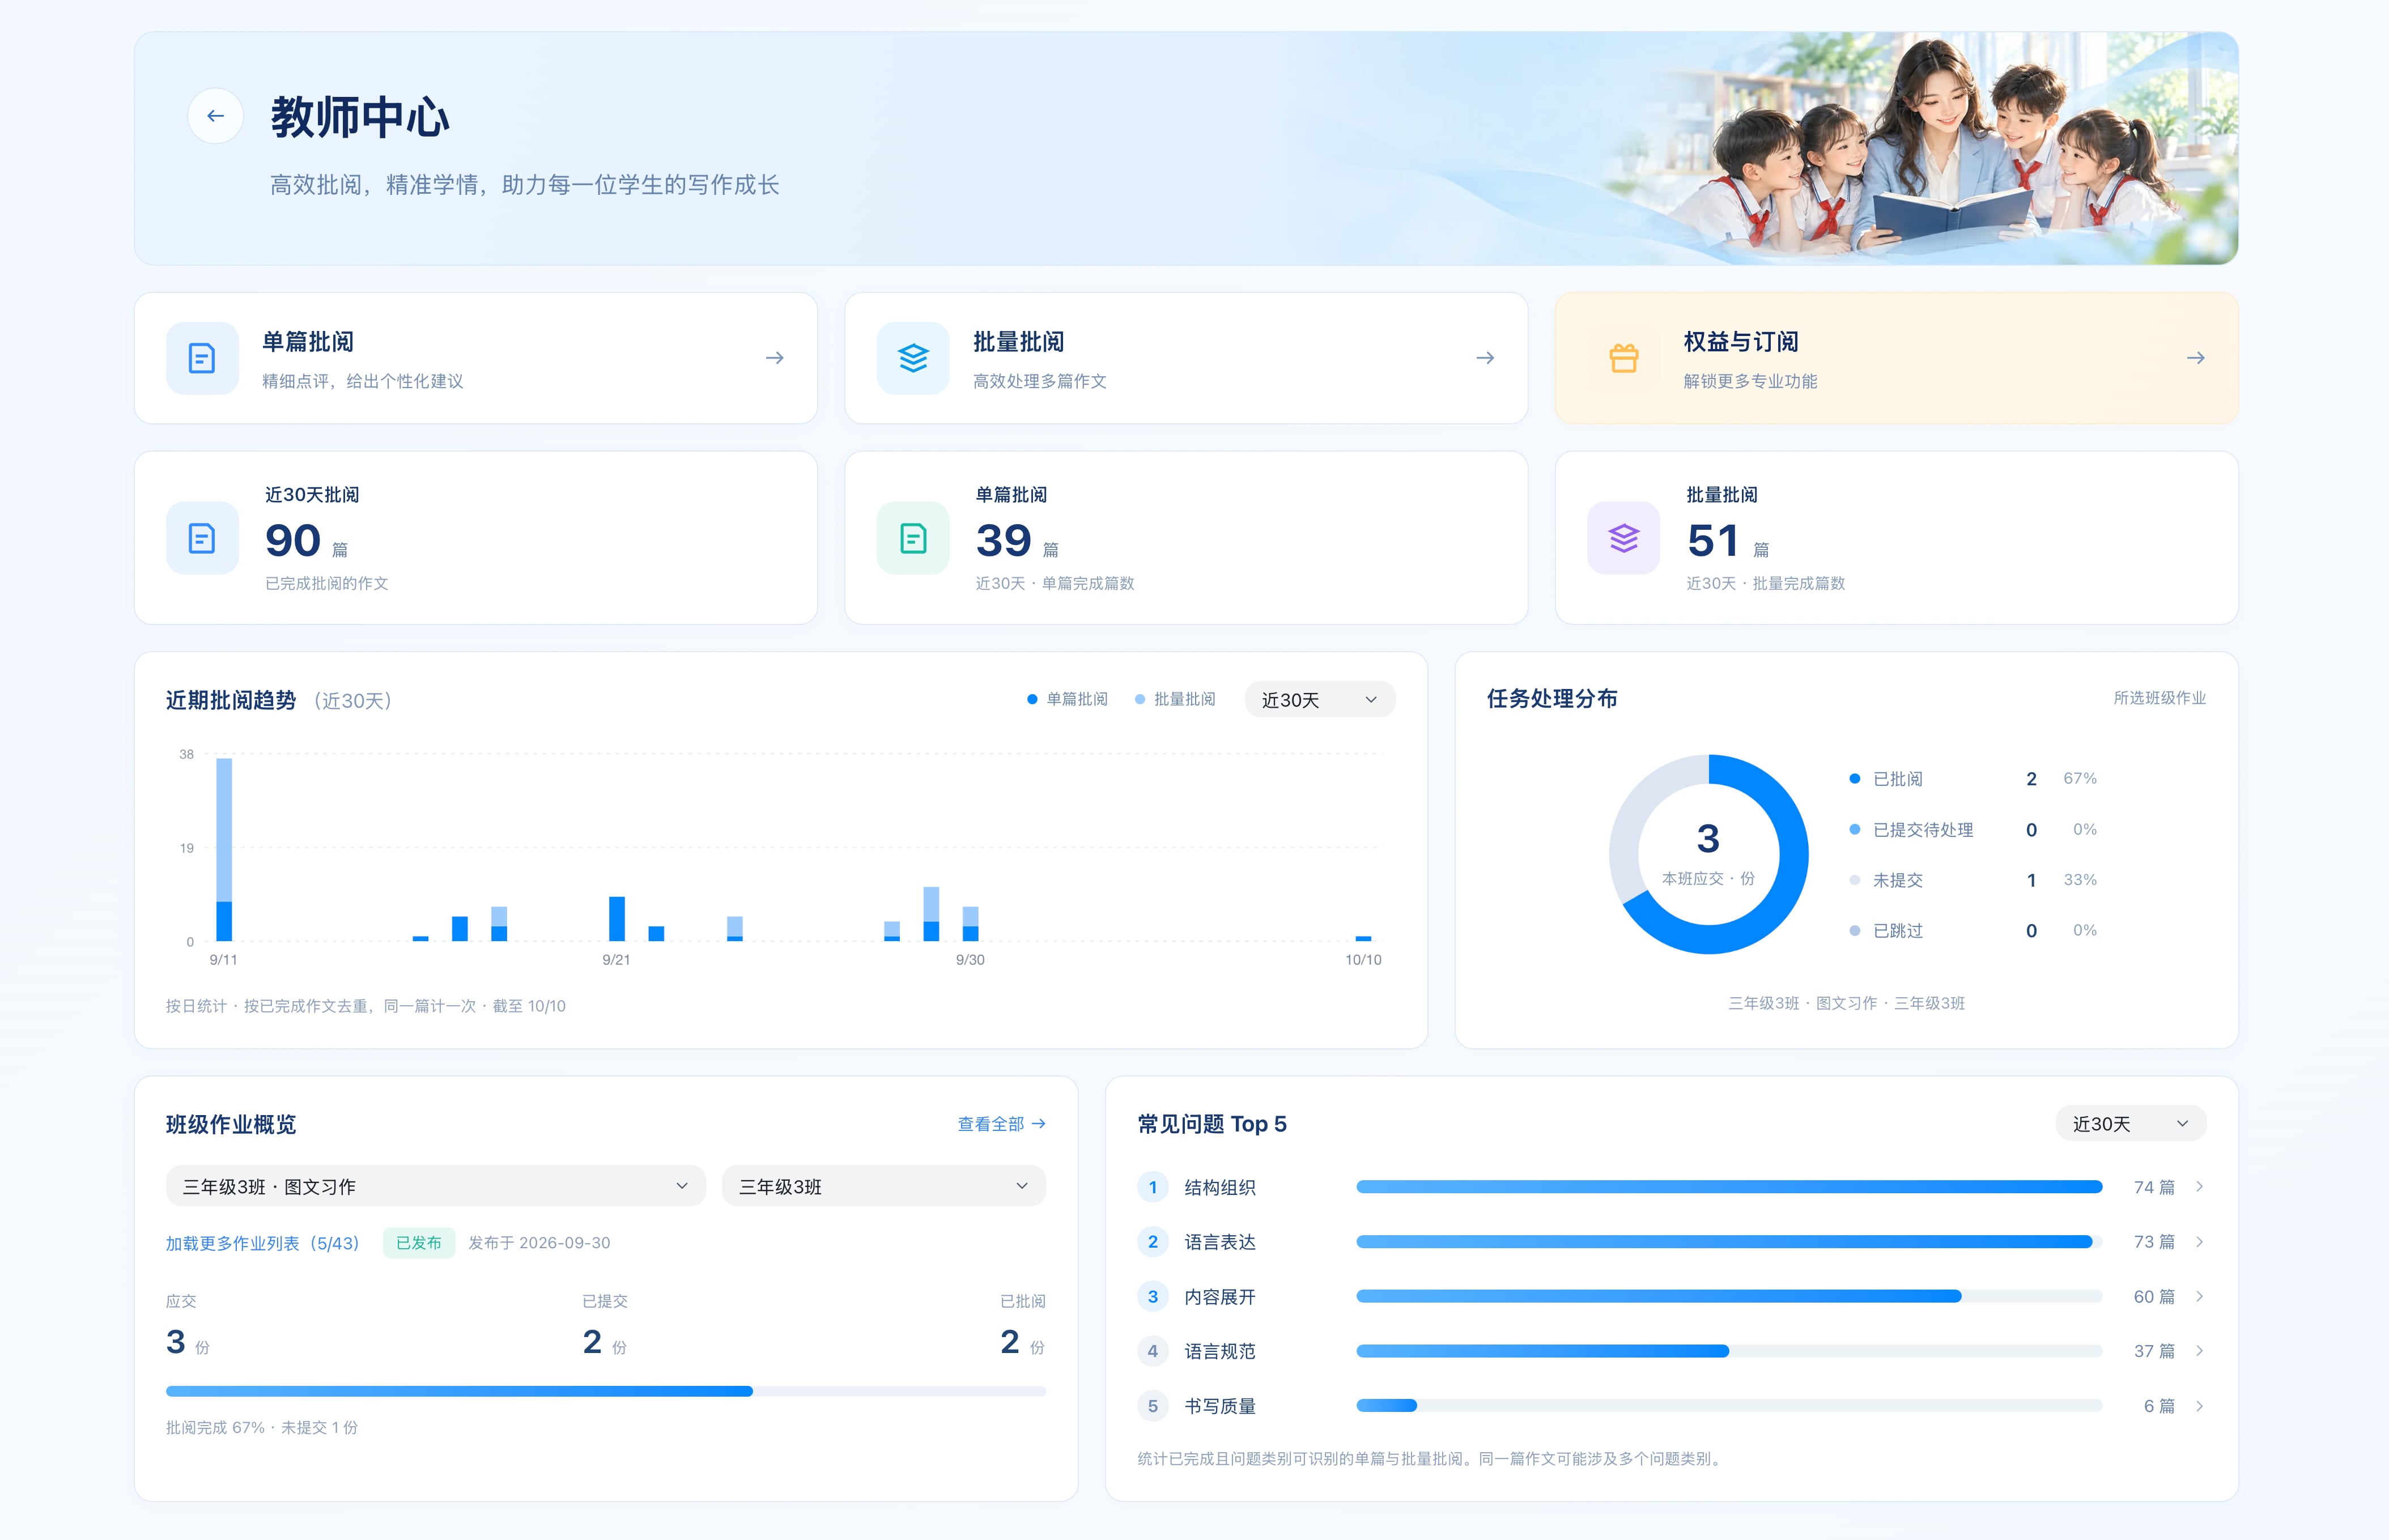Click the arrow on the 权益与订阅 card
This screenshot has width=2389, height=1540.
pos(2196,358)
